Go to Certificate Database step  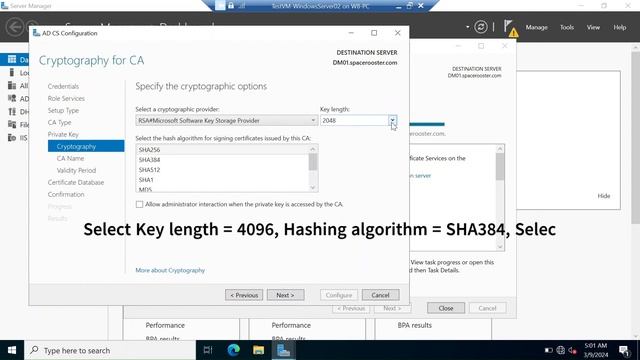(76, 182)
